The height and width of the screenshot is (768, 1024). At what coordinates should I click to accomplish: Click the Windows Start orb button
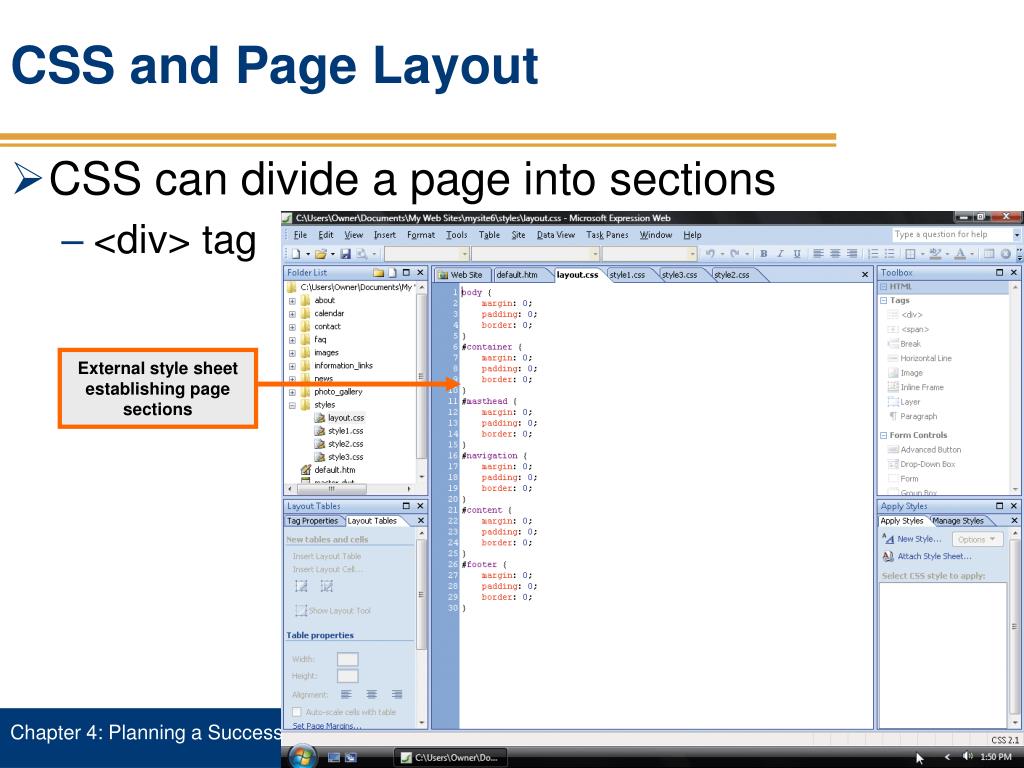[302, 756]
